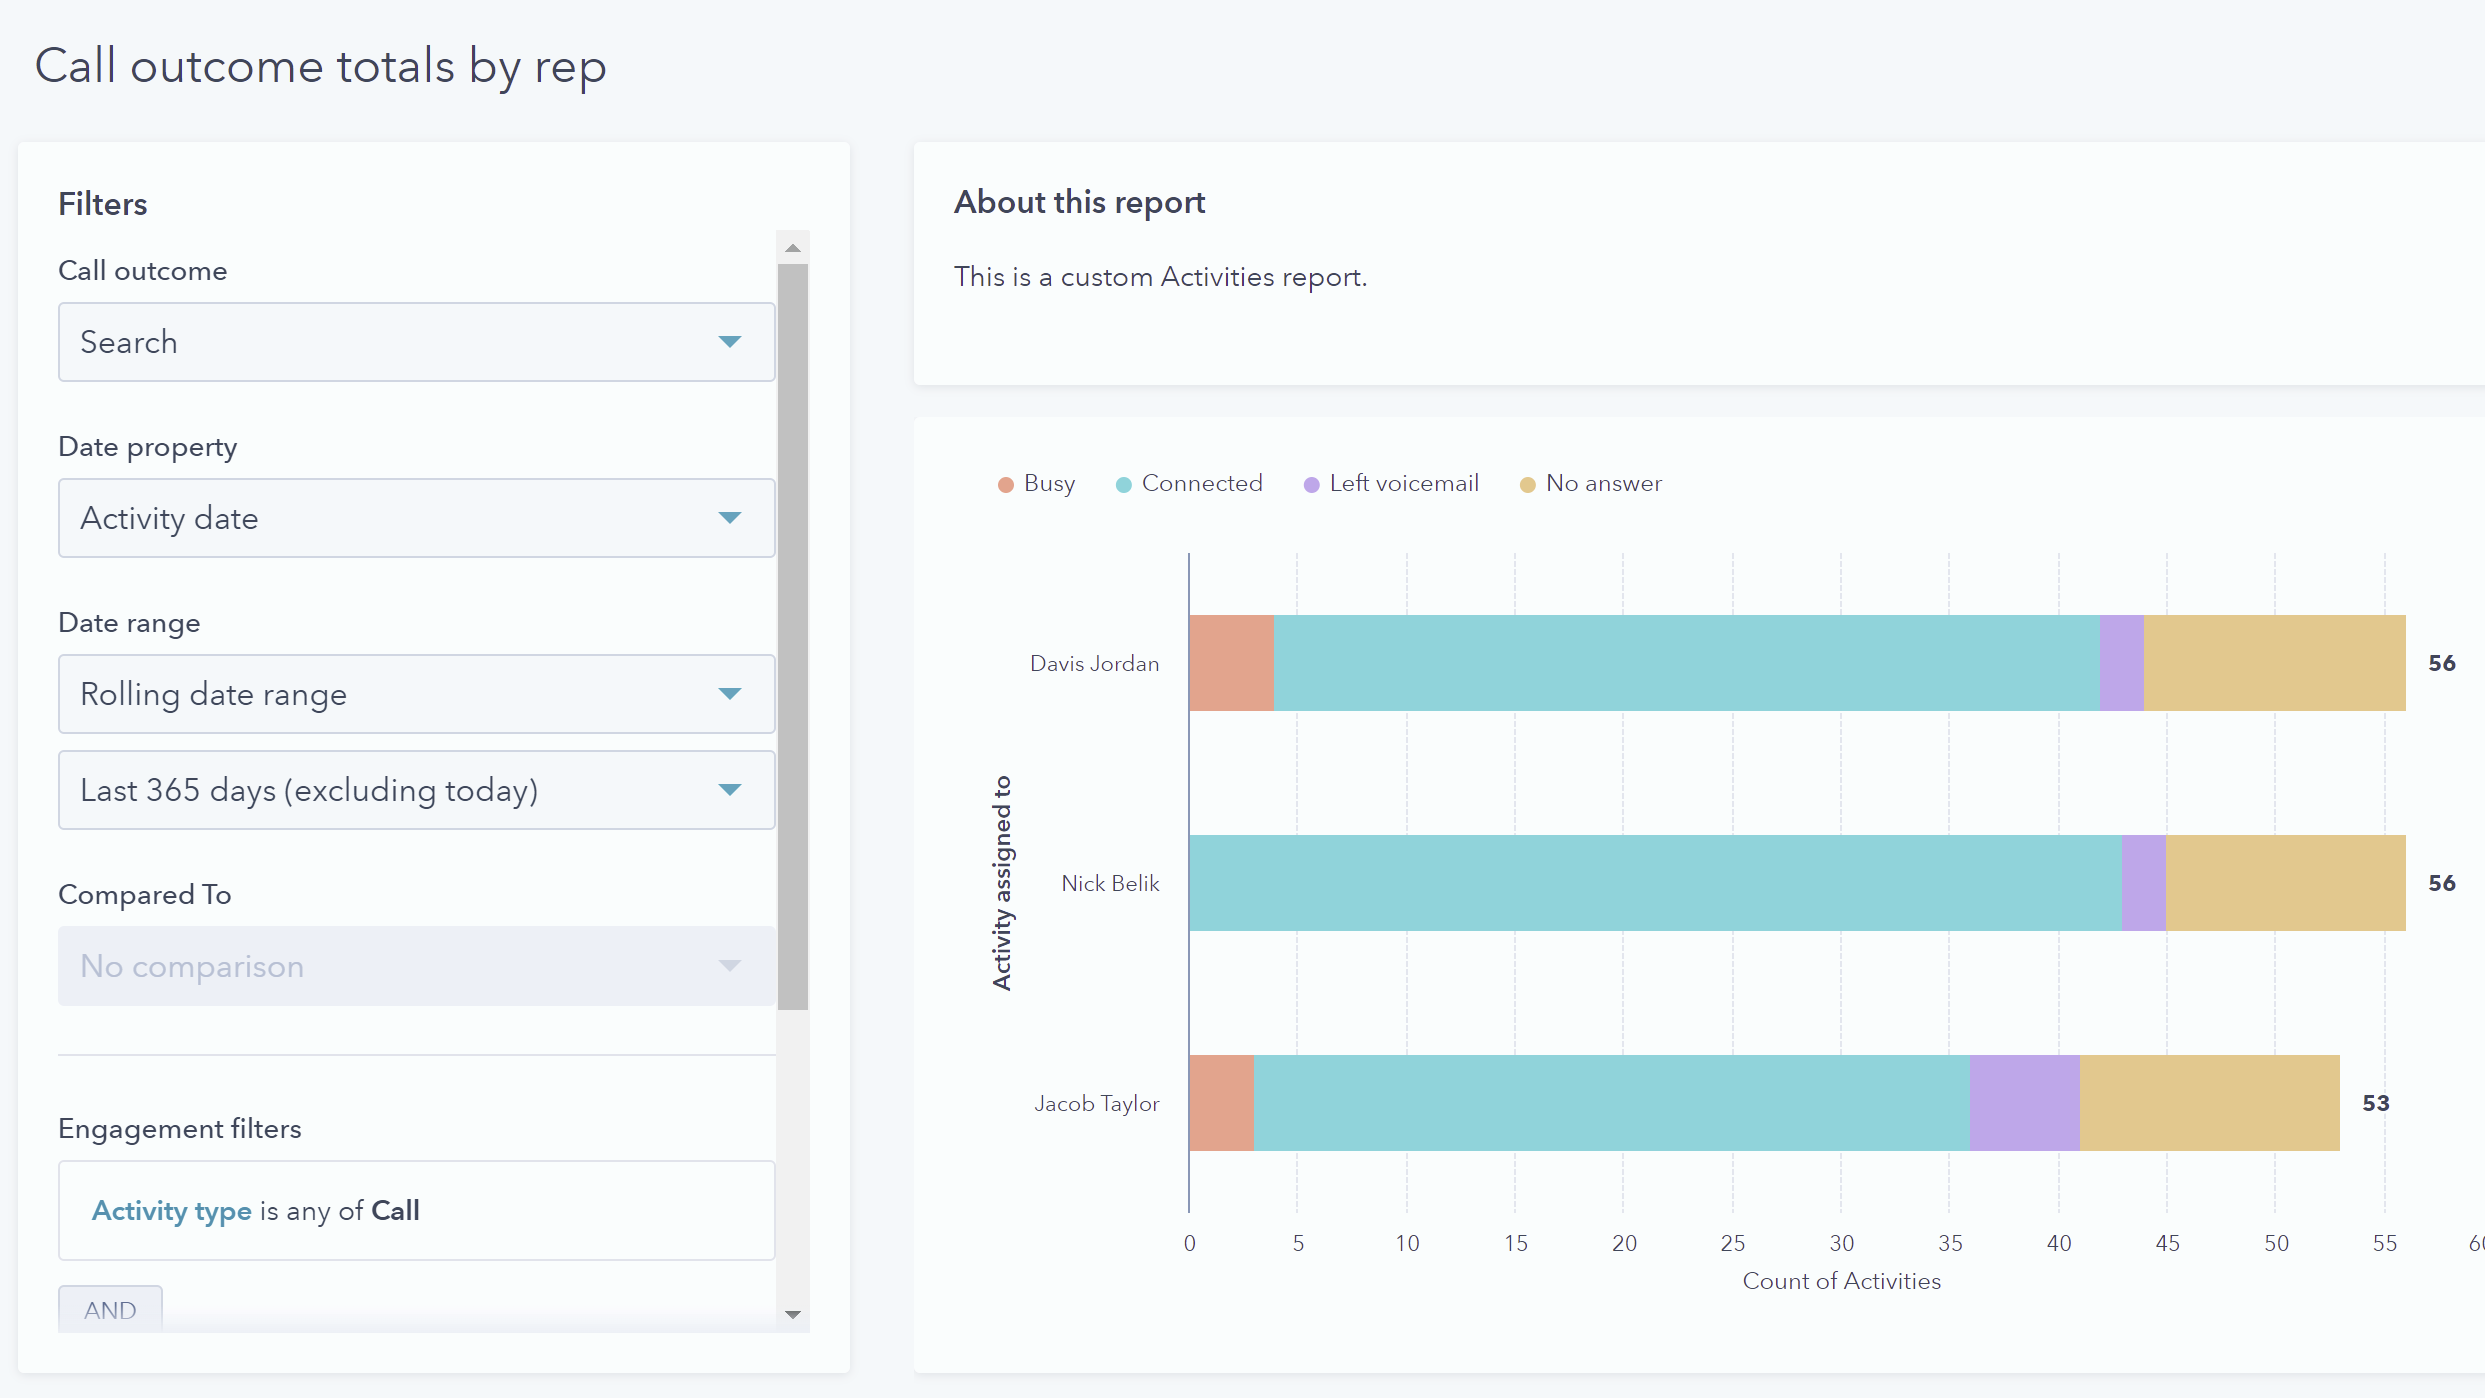Screen dimensions: 2485x1398
Task: Expand the Activity date dropdown
Action: (416, 518)
